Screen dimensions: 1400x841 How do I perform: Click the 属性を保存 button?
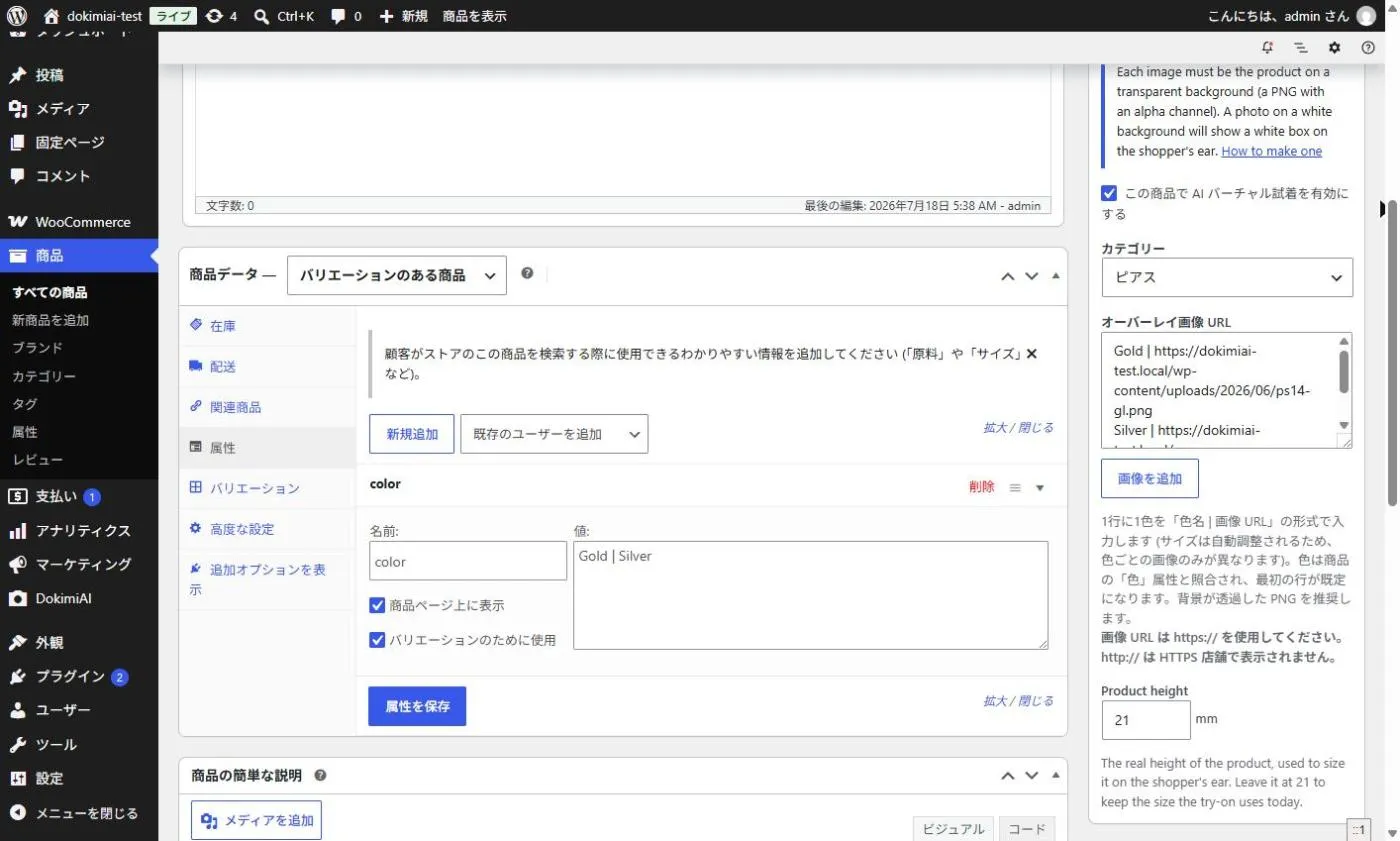point(417,706)
